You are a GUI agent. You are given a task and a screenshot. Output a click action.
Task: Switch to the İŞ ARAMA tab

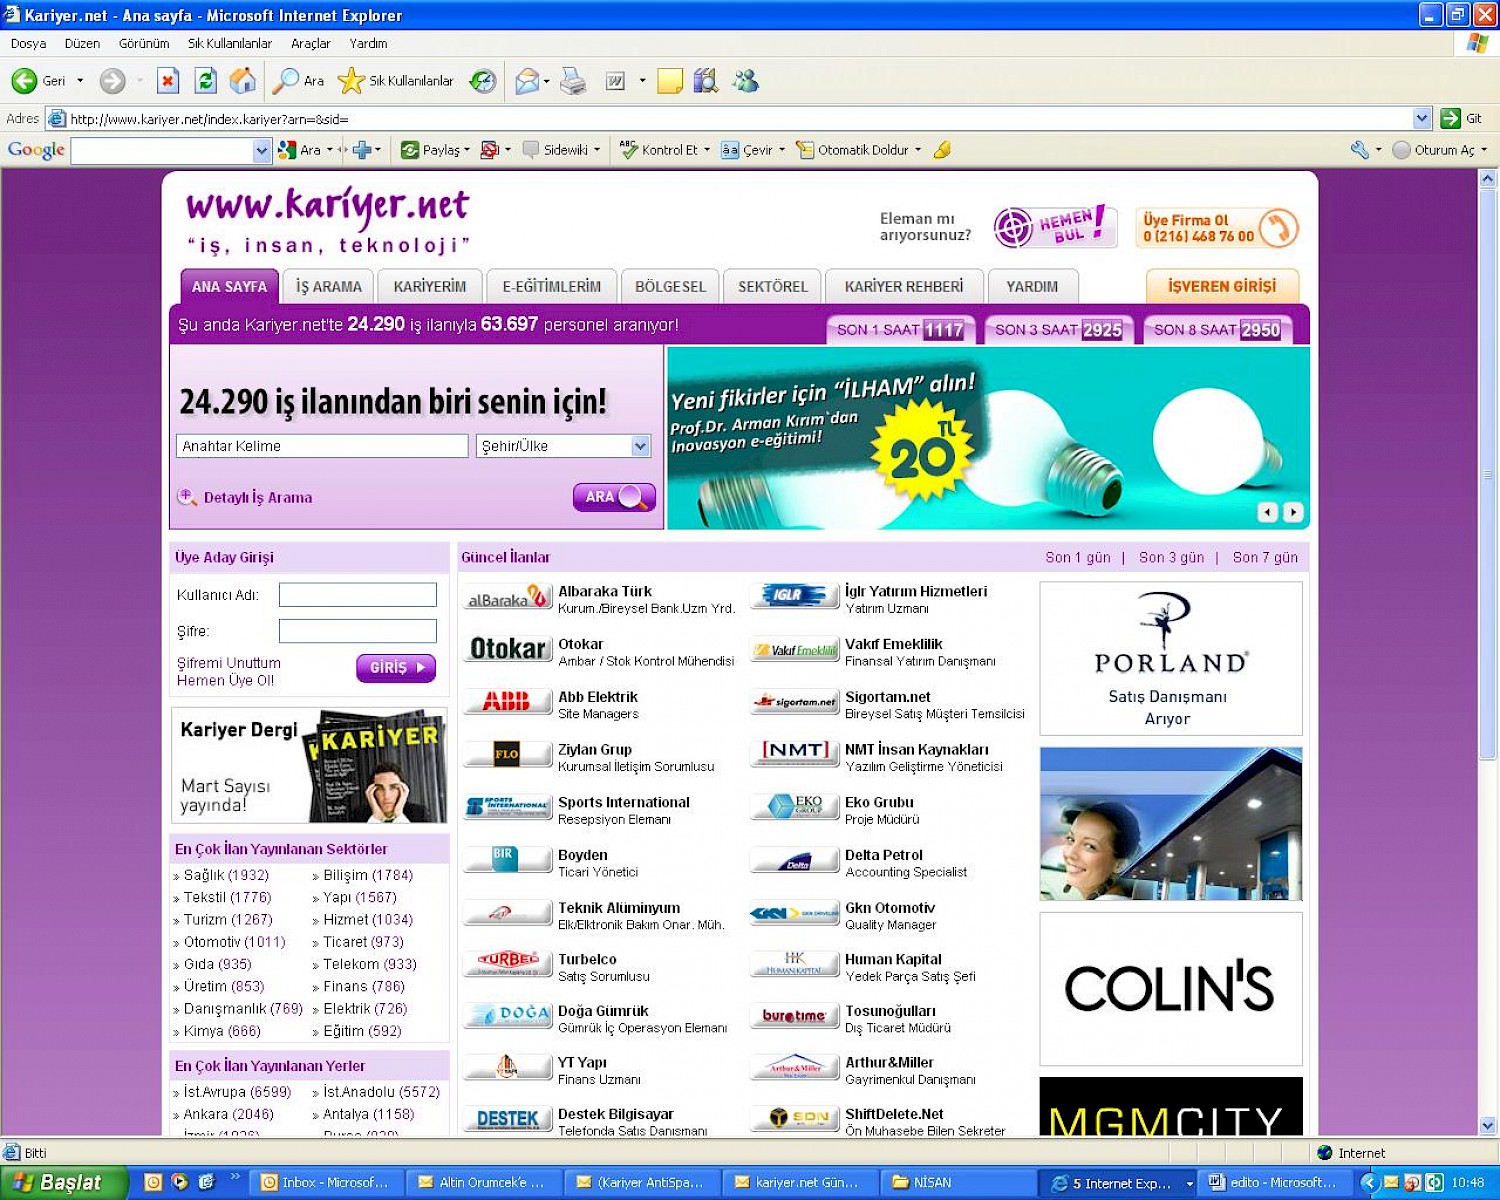click(328, 287)
